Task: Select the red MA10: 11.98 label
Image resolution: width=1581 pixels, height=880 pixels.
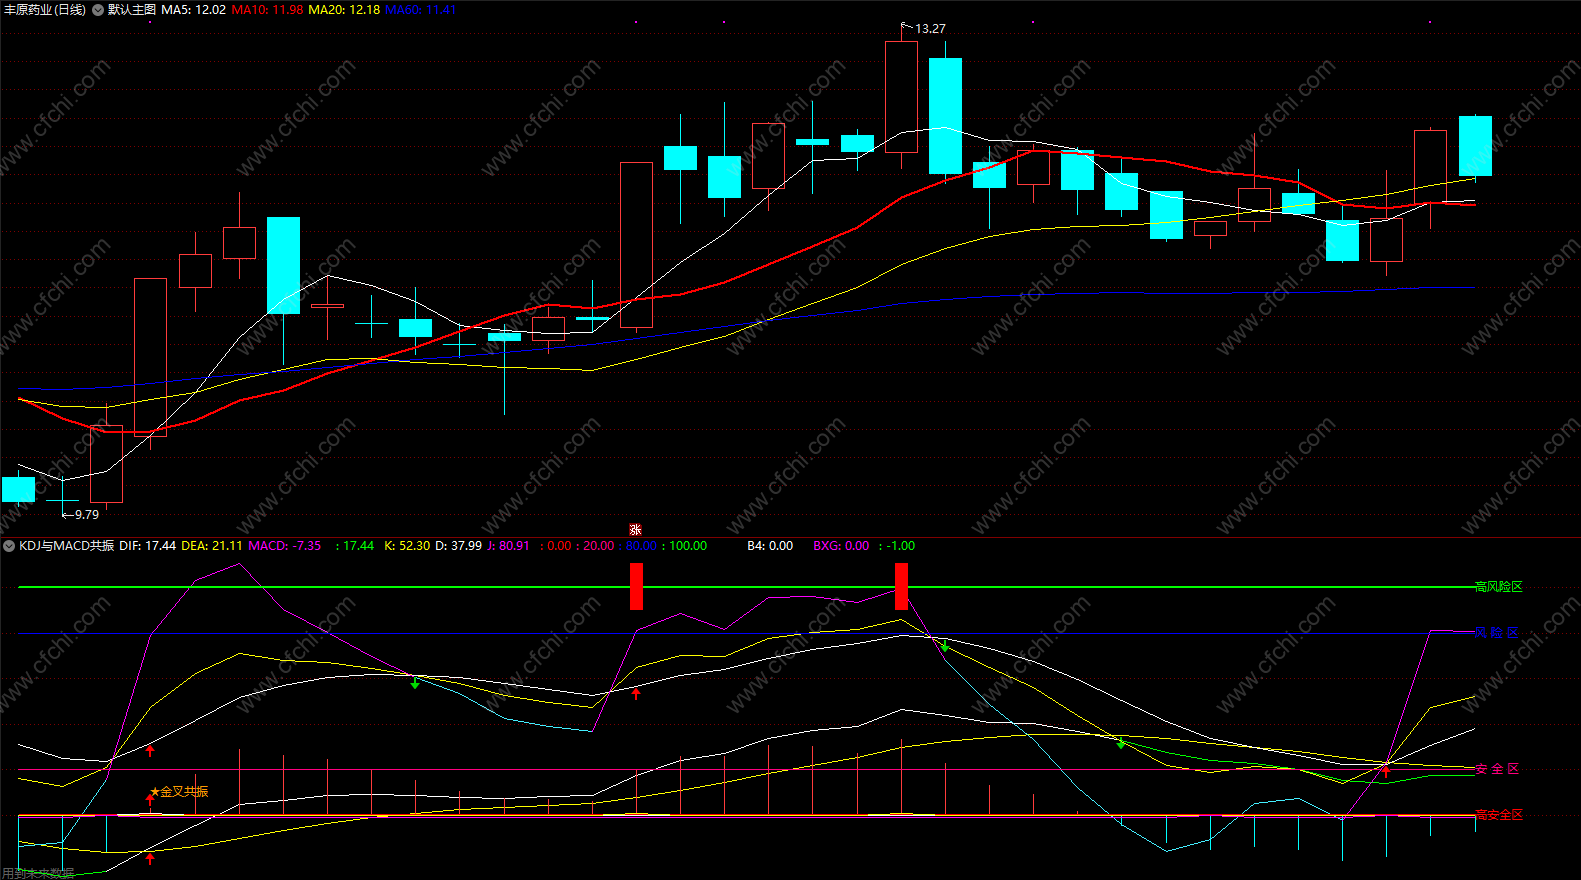Action: (267, 10)
